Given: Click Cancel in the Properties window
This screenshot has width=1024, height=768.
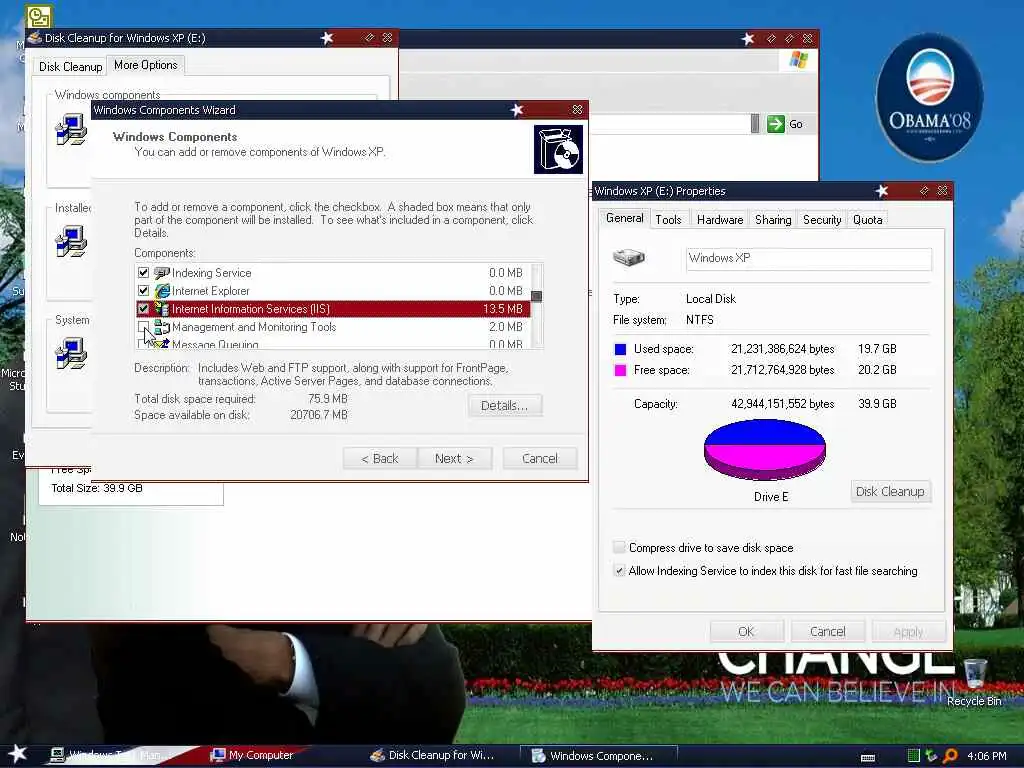Looking at the screenshot, I should click(x=827, y=632).
